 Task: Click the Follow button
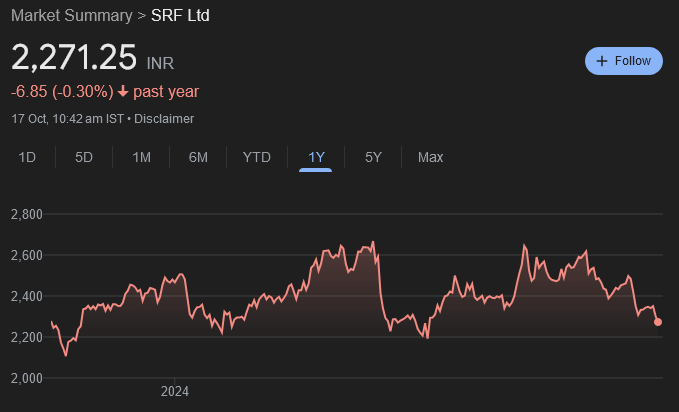[624, 61]
